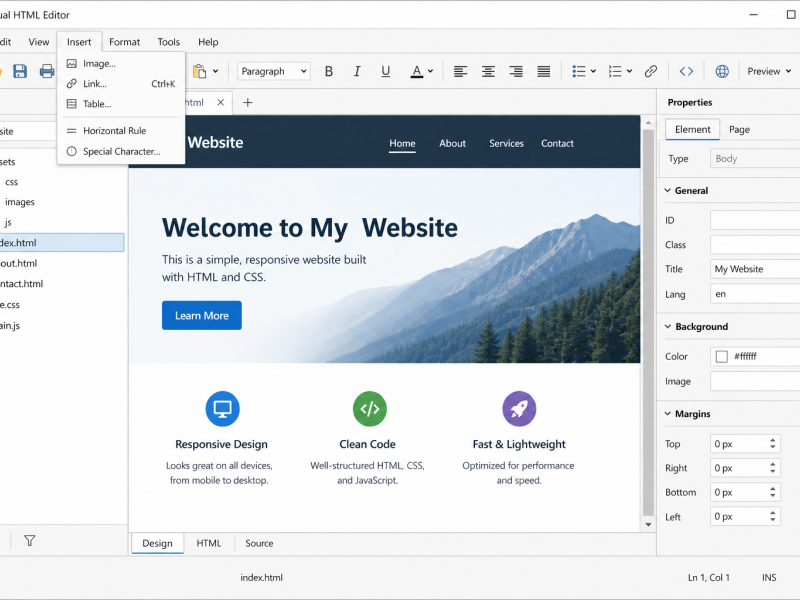Collapse the Margins section
Viewport: 800px width, 600px height.
click(667, 414)
